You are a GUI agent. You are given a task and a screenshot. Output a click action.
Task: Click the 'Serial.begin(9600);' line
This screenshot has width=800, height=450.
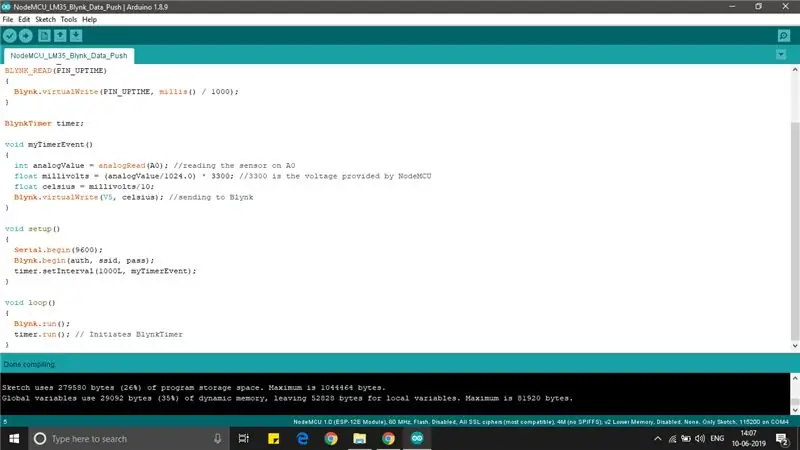(x=58, y=250)
